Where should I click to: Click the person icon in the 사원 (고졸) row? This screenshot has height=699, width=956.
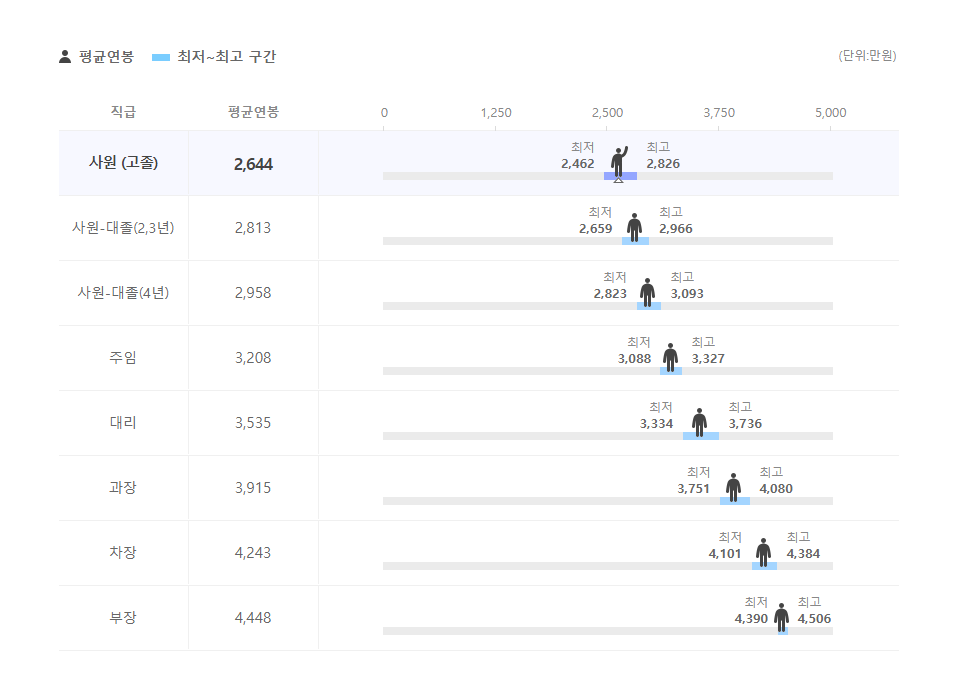tap(620, 161)
